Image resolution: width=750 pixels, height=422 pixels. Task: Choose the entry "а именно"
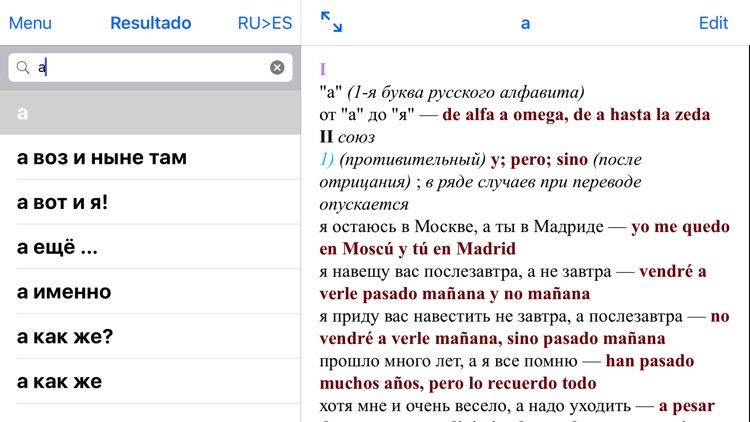coord(64,293)
